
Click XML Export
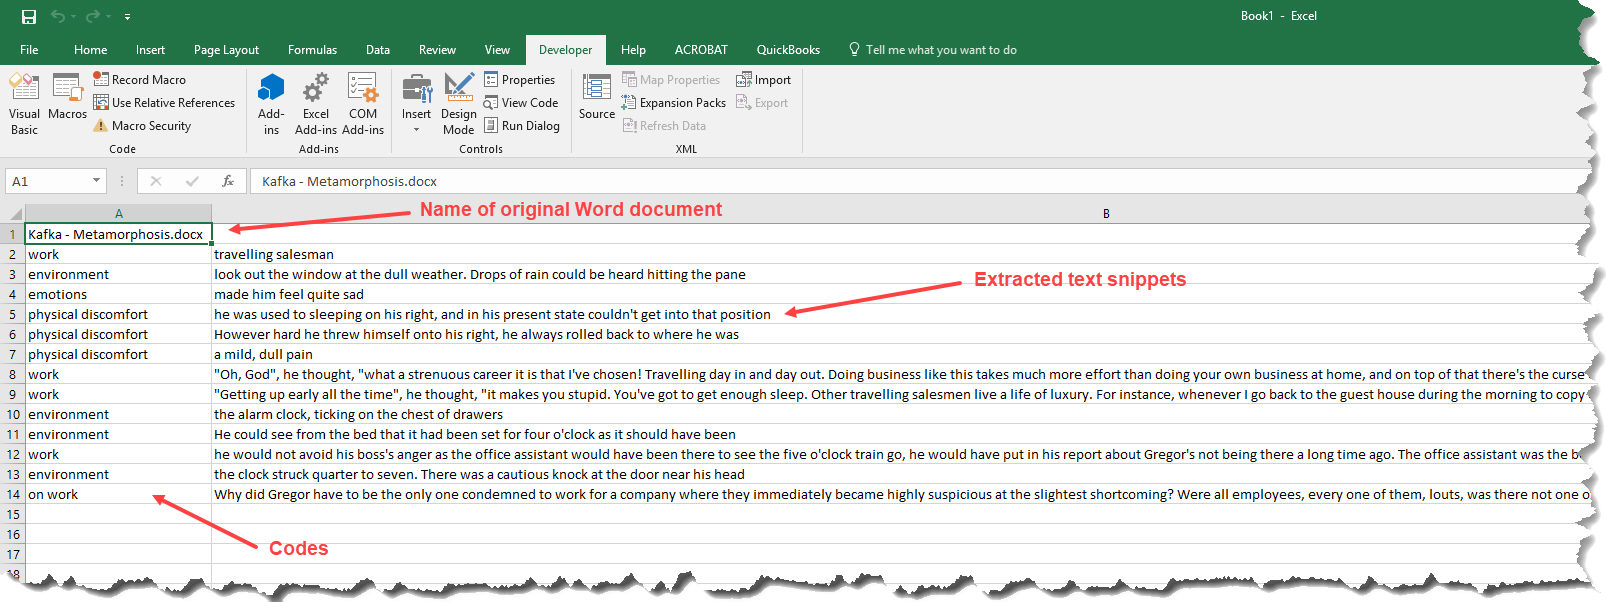[x=762, y=102]
